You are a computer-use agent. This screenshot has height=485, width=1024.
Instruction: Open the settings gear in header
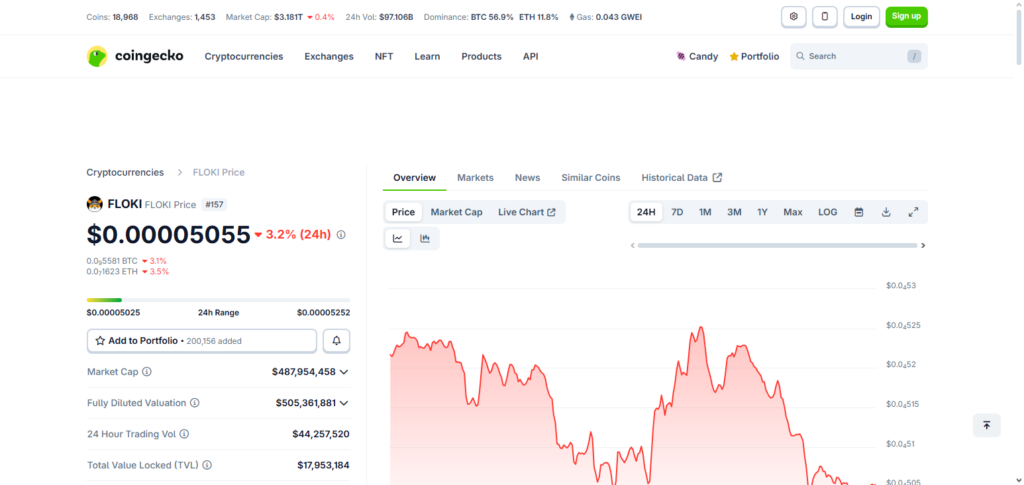[x=794, y=17]
